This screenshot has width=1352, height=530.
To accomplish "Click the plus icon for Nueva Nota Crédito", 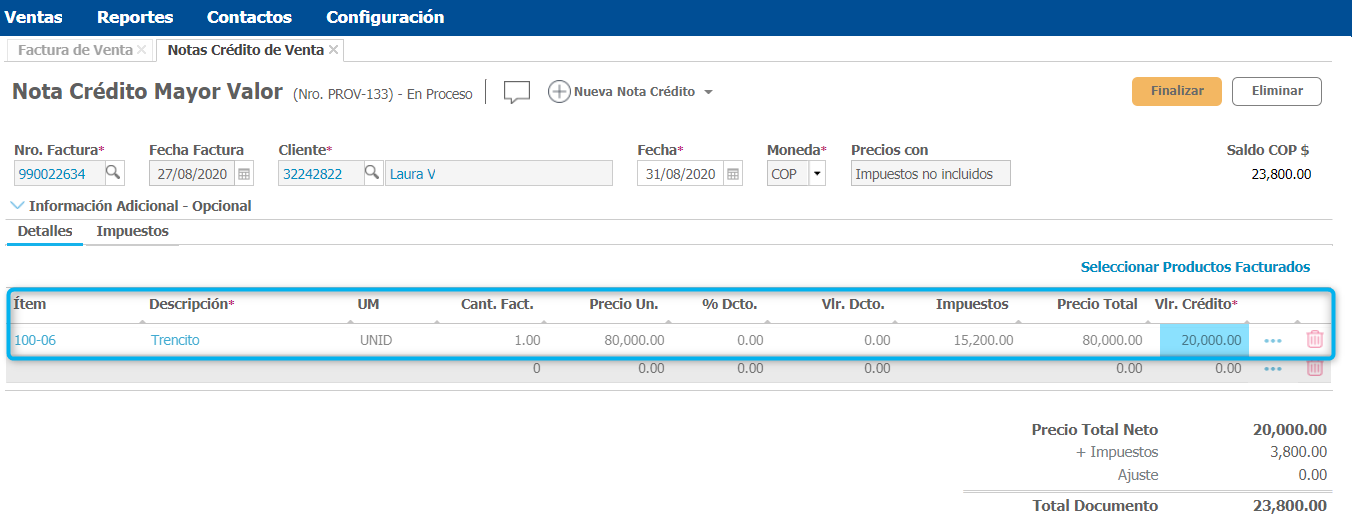I will click(560, 92).
